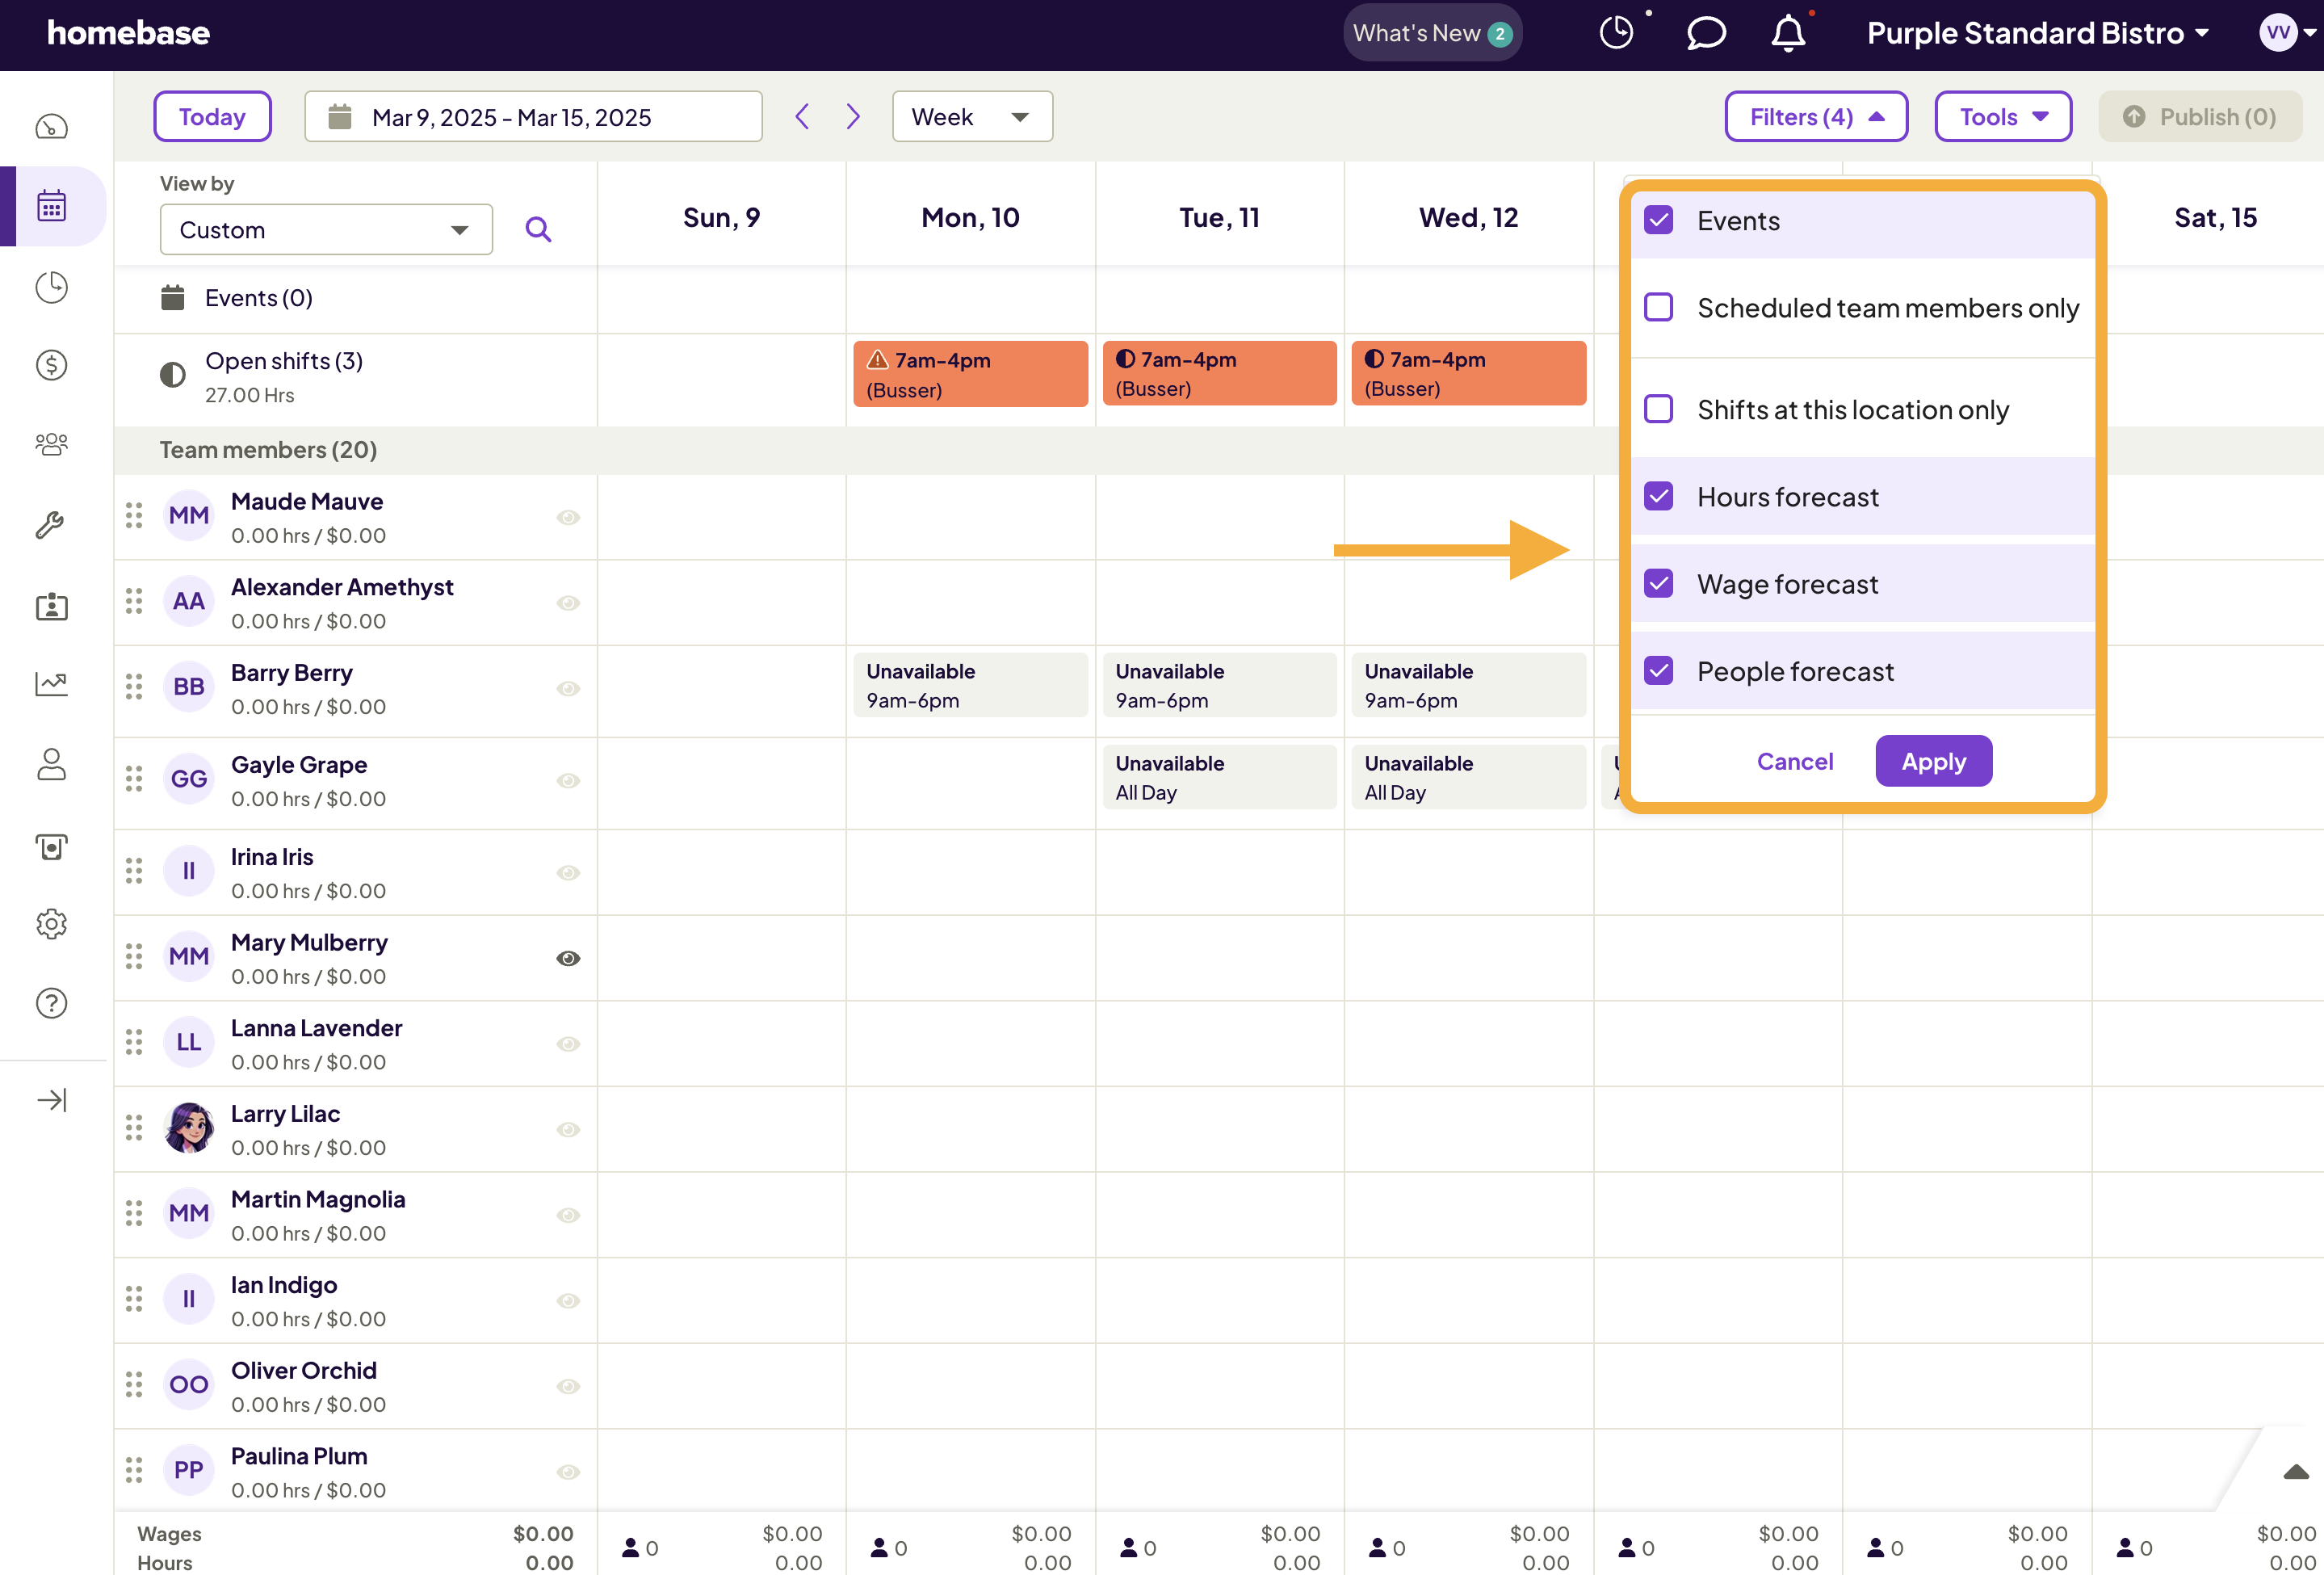The height and width of the screenshot is (1575, 2324).
Task: Hide Mary Mulberry's row via the eye toggle
Action: coord(568,958)
